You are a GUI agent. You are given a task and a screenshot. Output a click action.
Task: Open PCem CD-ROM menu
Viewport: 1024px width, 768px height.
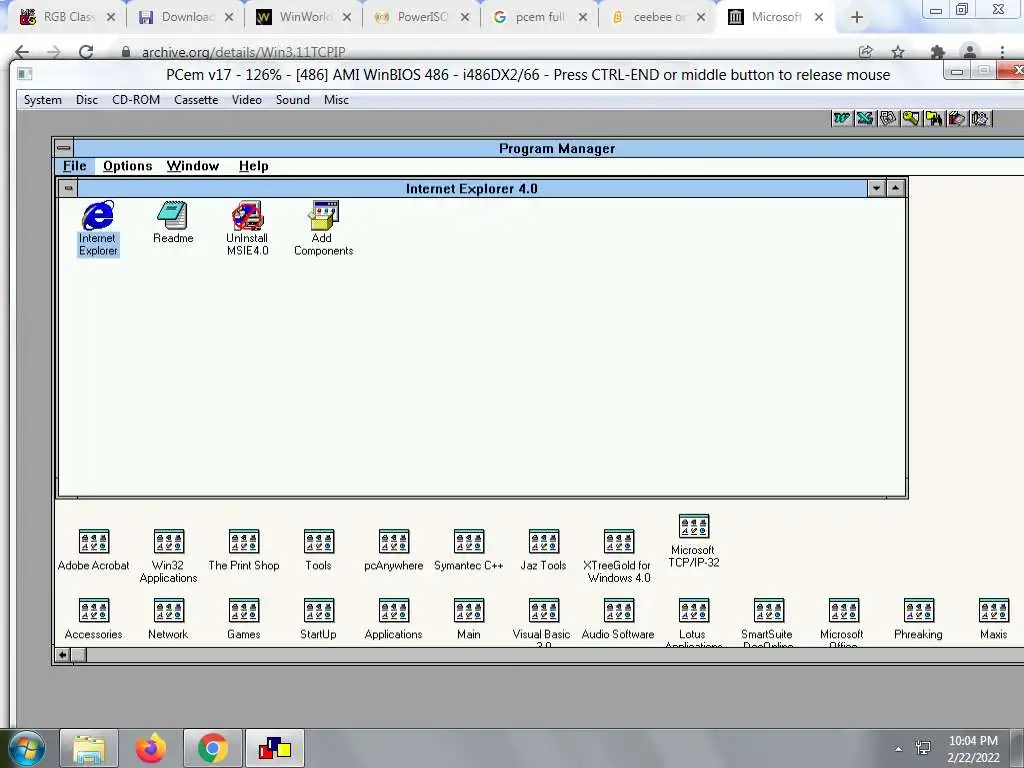pyautogui.click(x=136, y=100)
